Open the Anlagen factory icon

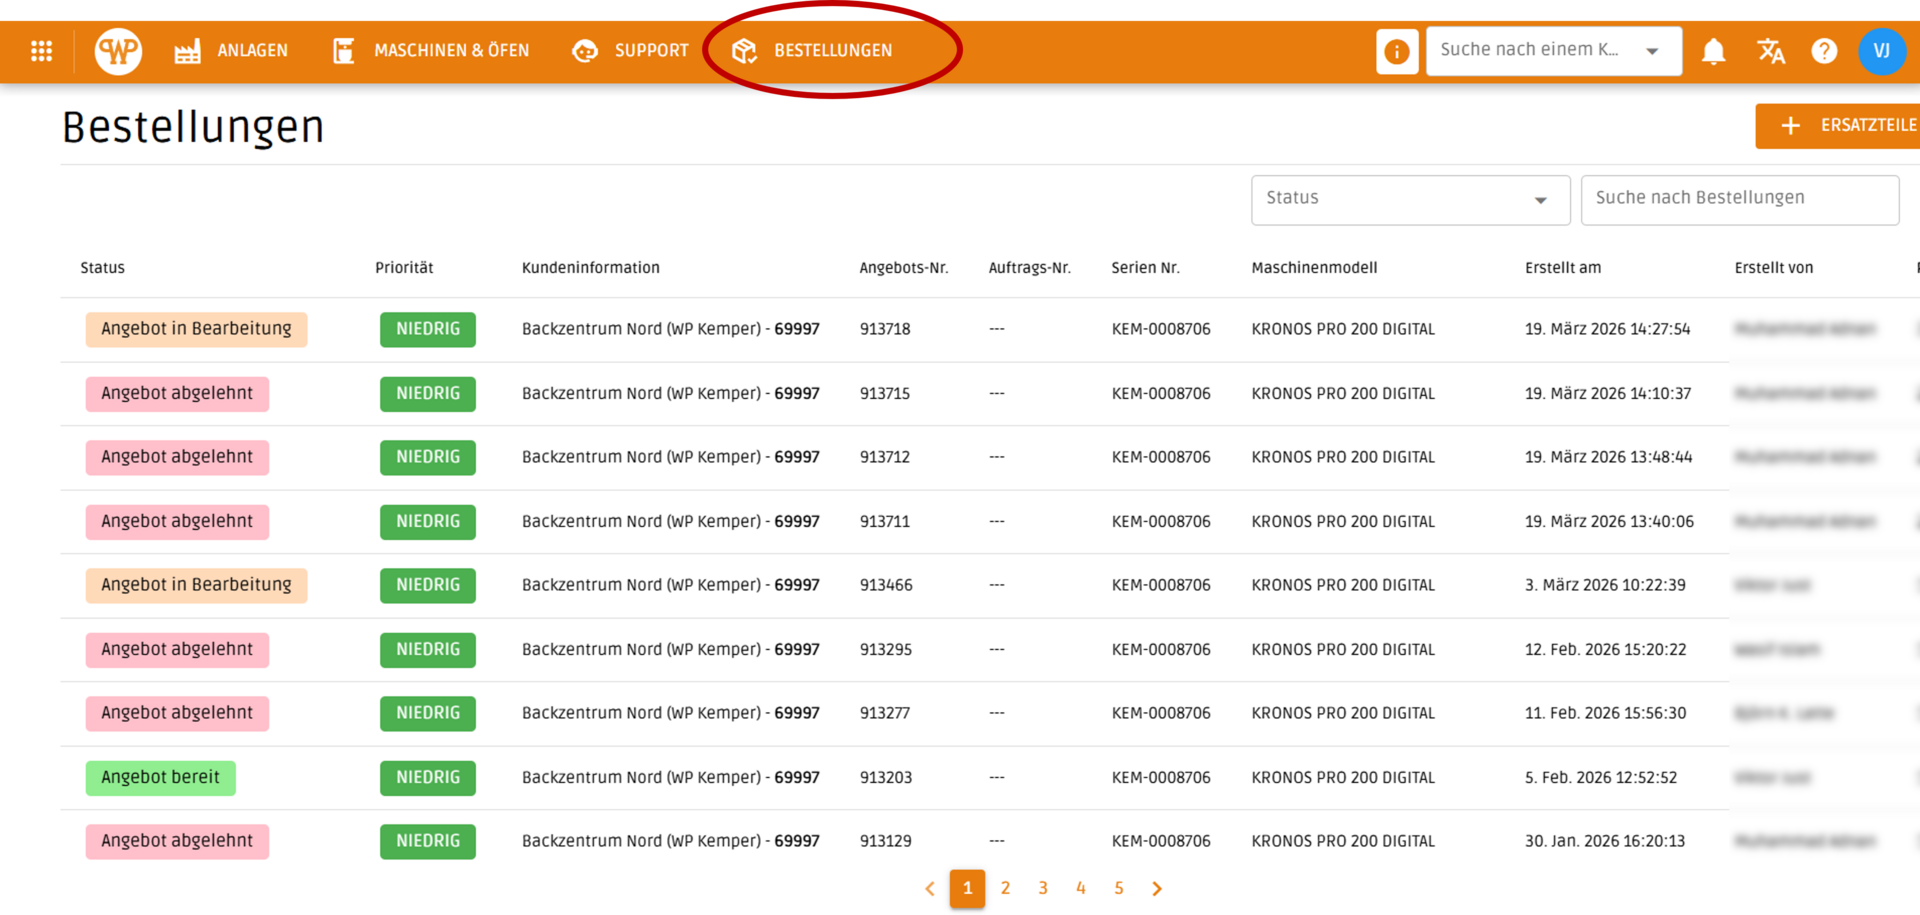[187, 51]
